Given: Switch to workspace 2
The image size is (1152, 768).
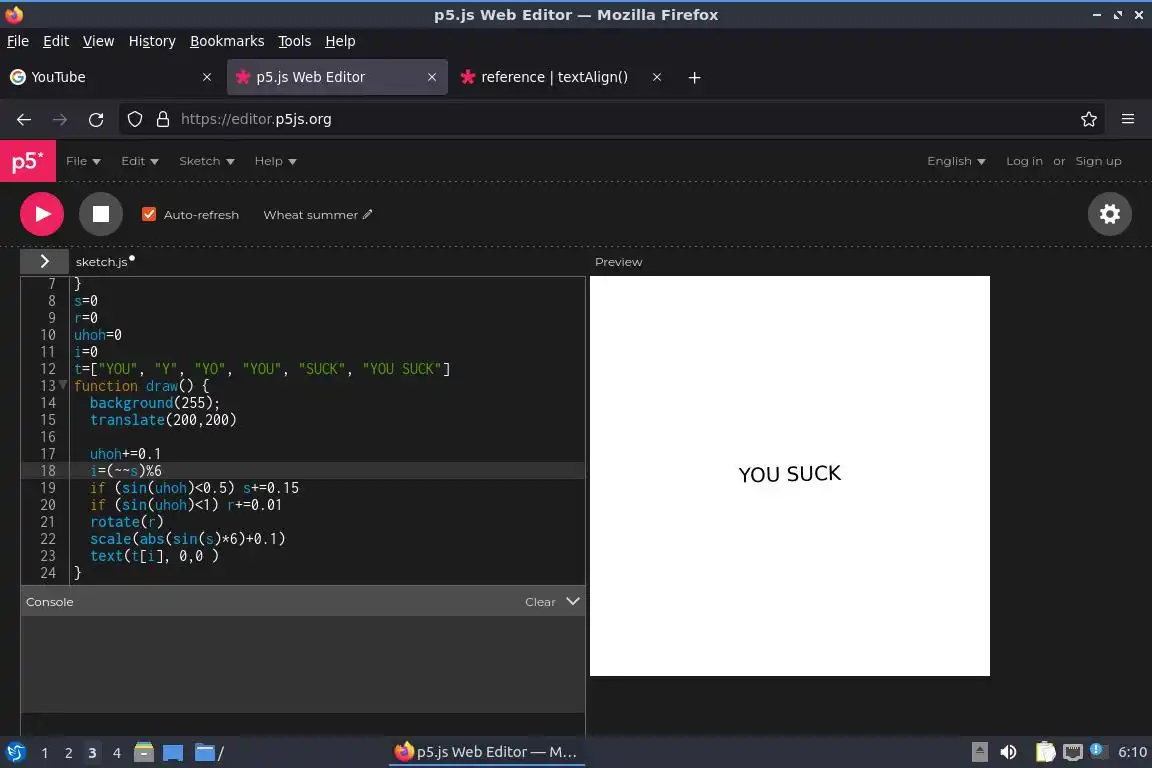Looking at the screenshot, I should (x=68, y=753).
